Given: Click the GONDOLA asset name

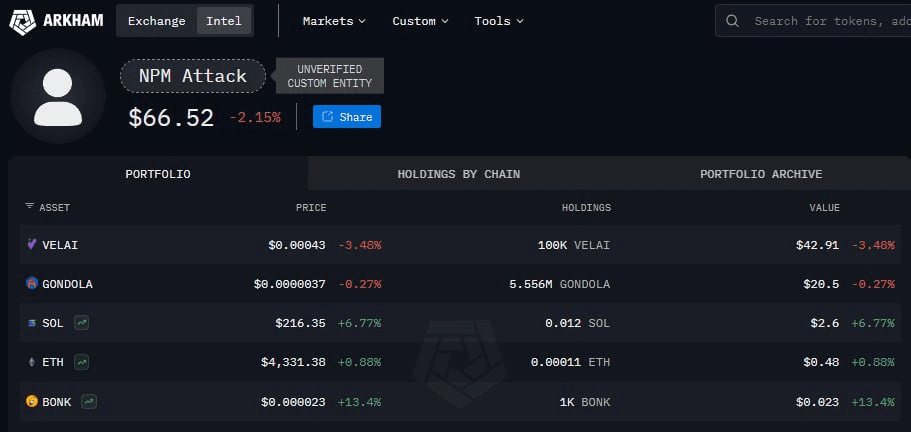Looking at the screenshot, I should pyautogui.click(x=67, y=284).
